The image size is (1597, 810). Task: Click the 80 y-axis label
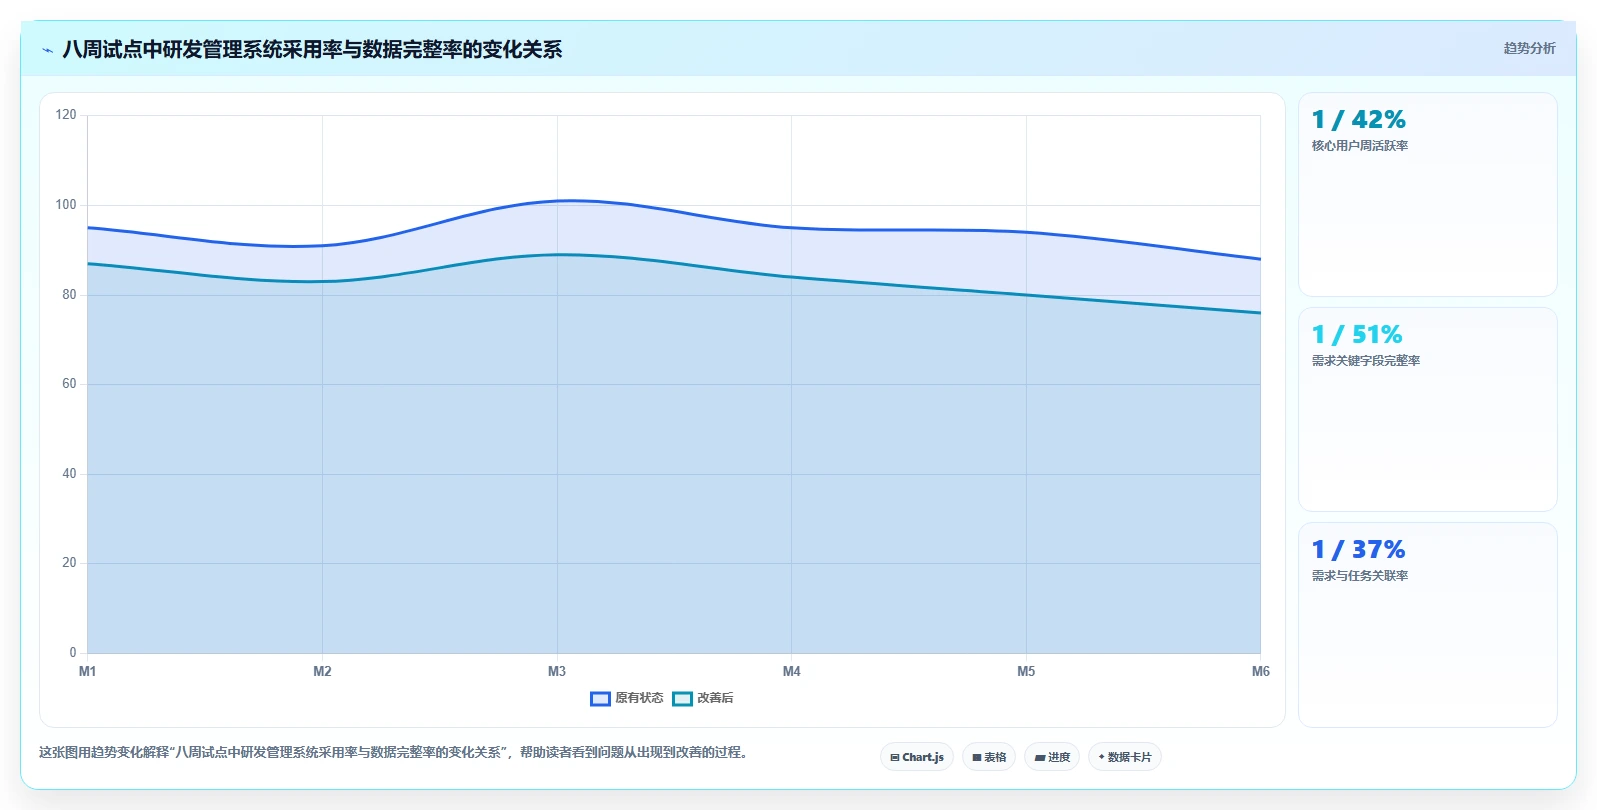click(x=69, y=295)
